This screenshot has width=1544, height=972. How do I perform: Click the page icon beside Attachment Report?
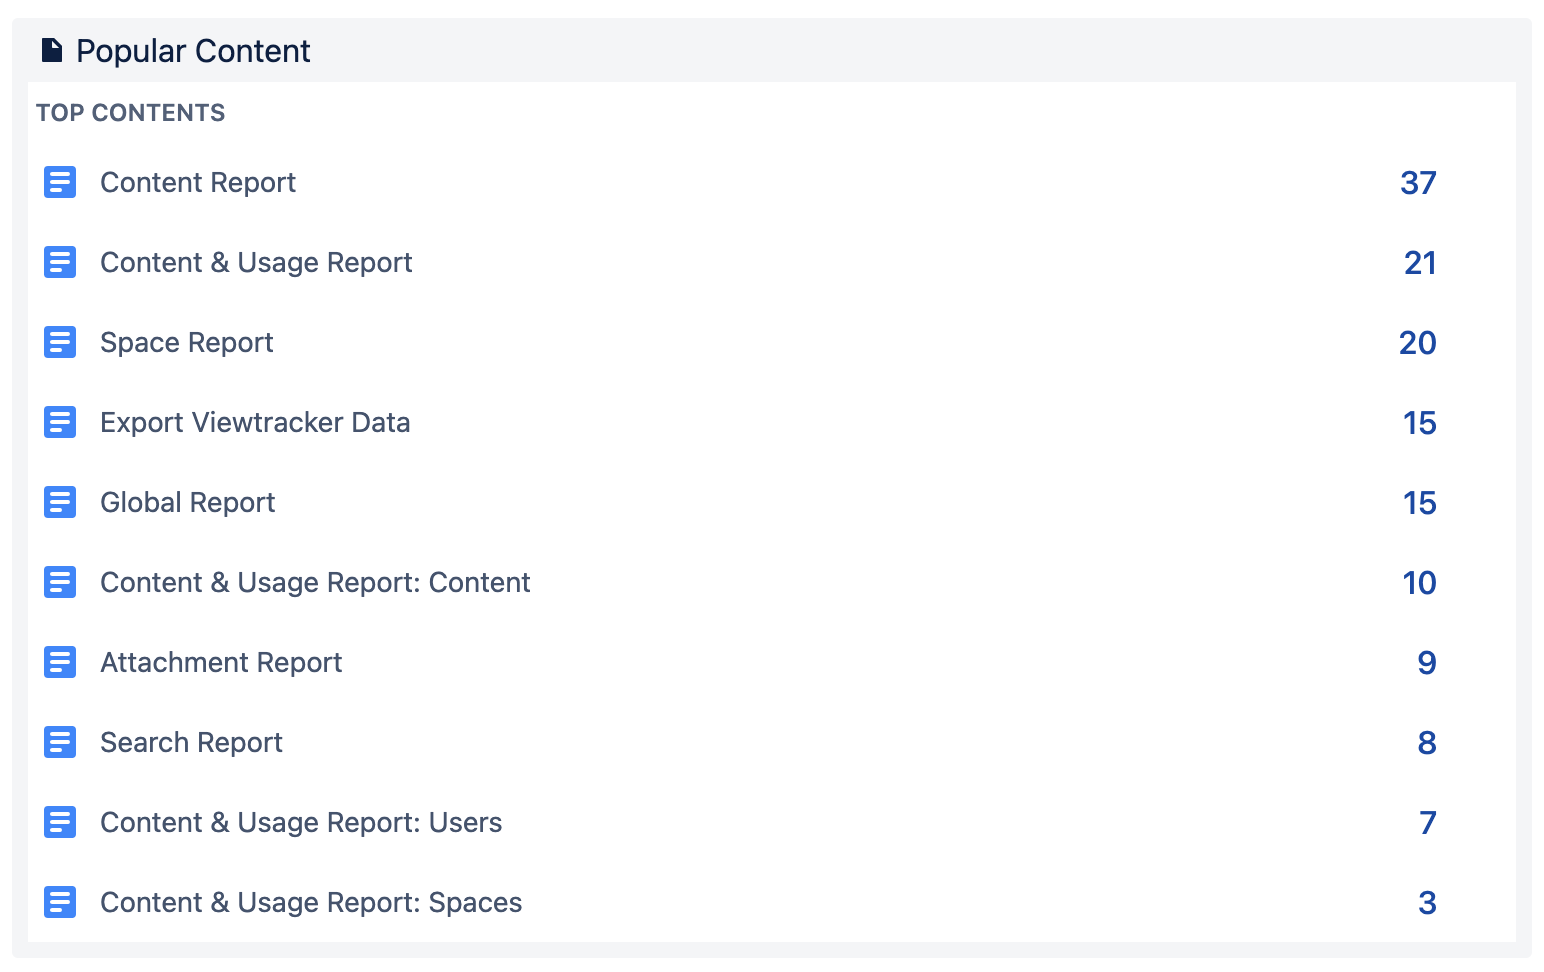(x=60, y=662)
